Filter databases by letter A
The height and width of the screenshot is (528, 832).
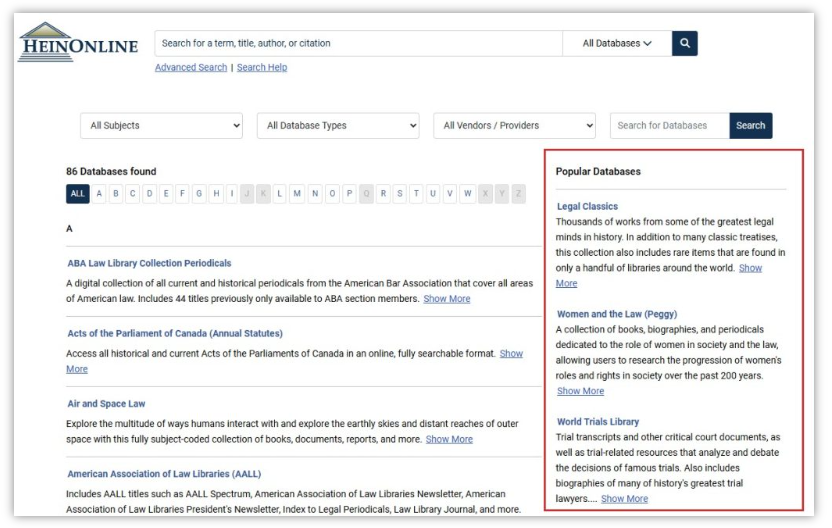(x=100, y=194)
